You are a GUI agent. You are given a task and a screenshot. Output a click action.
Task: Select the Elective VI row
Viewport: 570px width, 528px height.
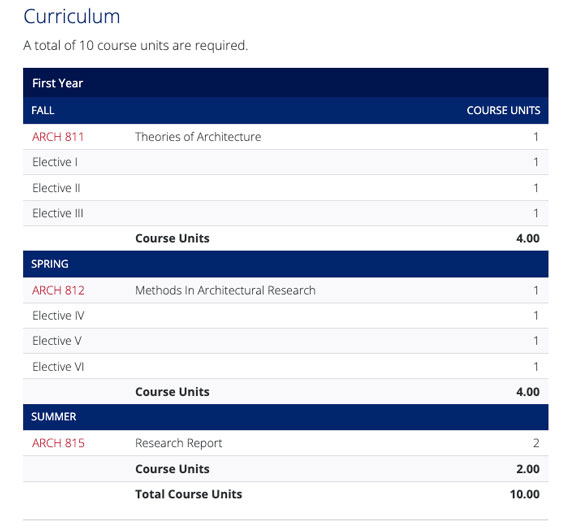point(286,367)
